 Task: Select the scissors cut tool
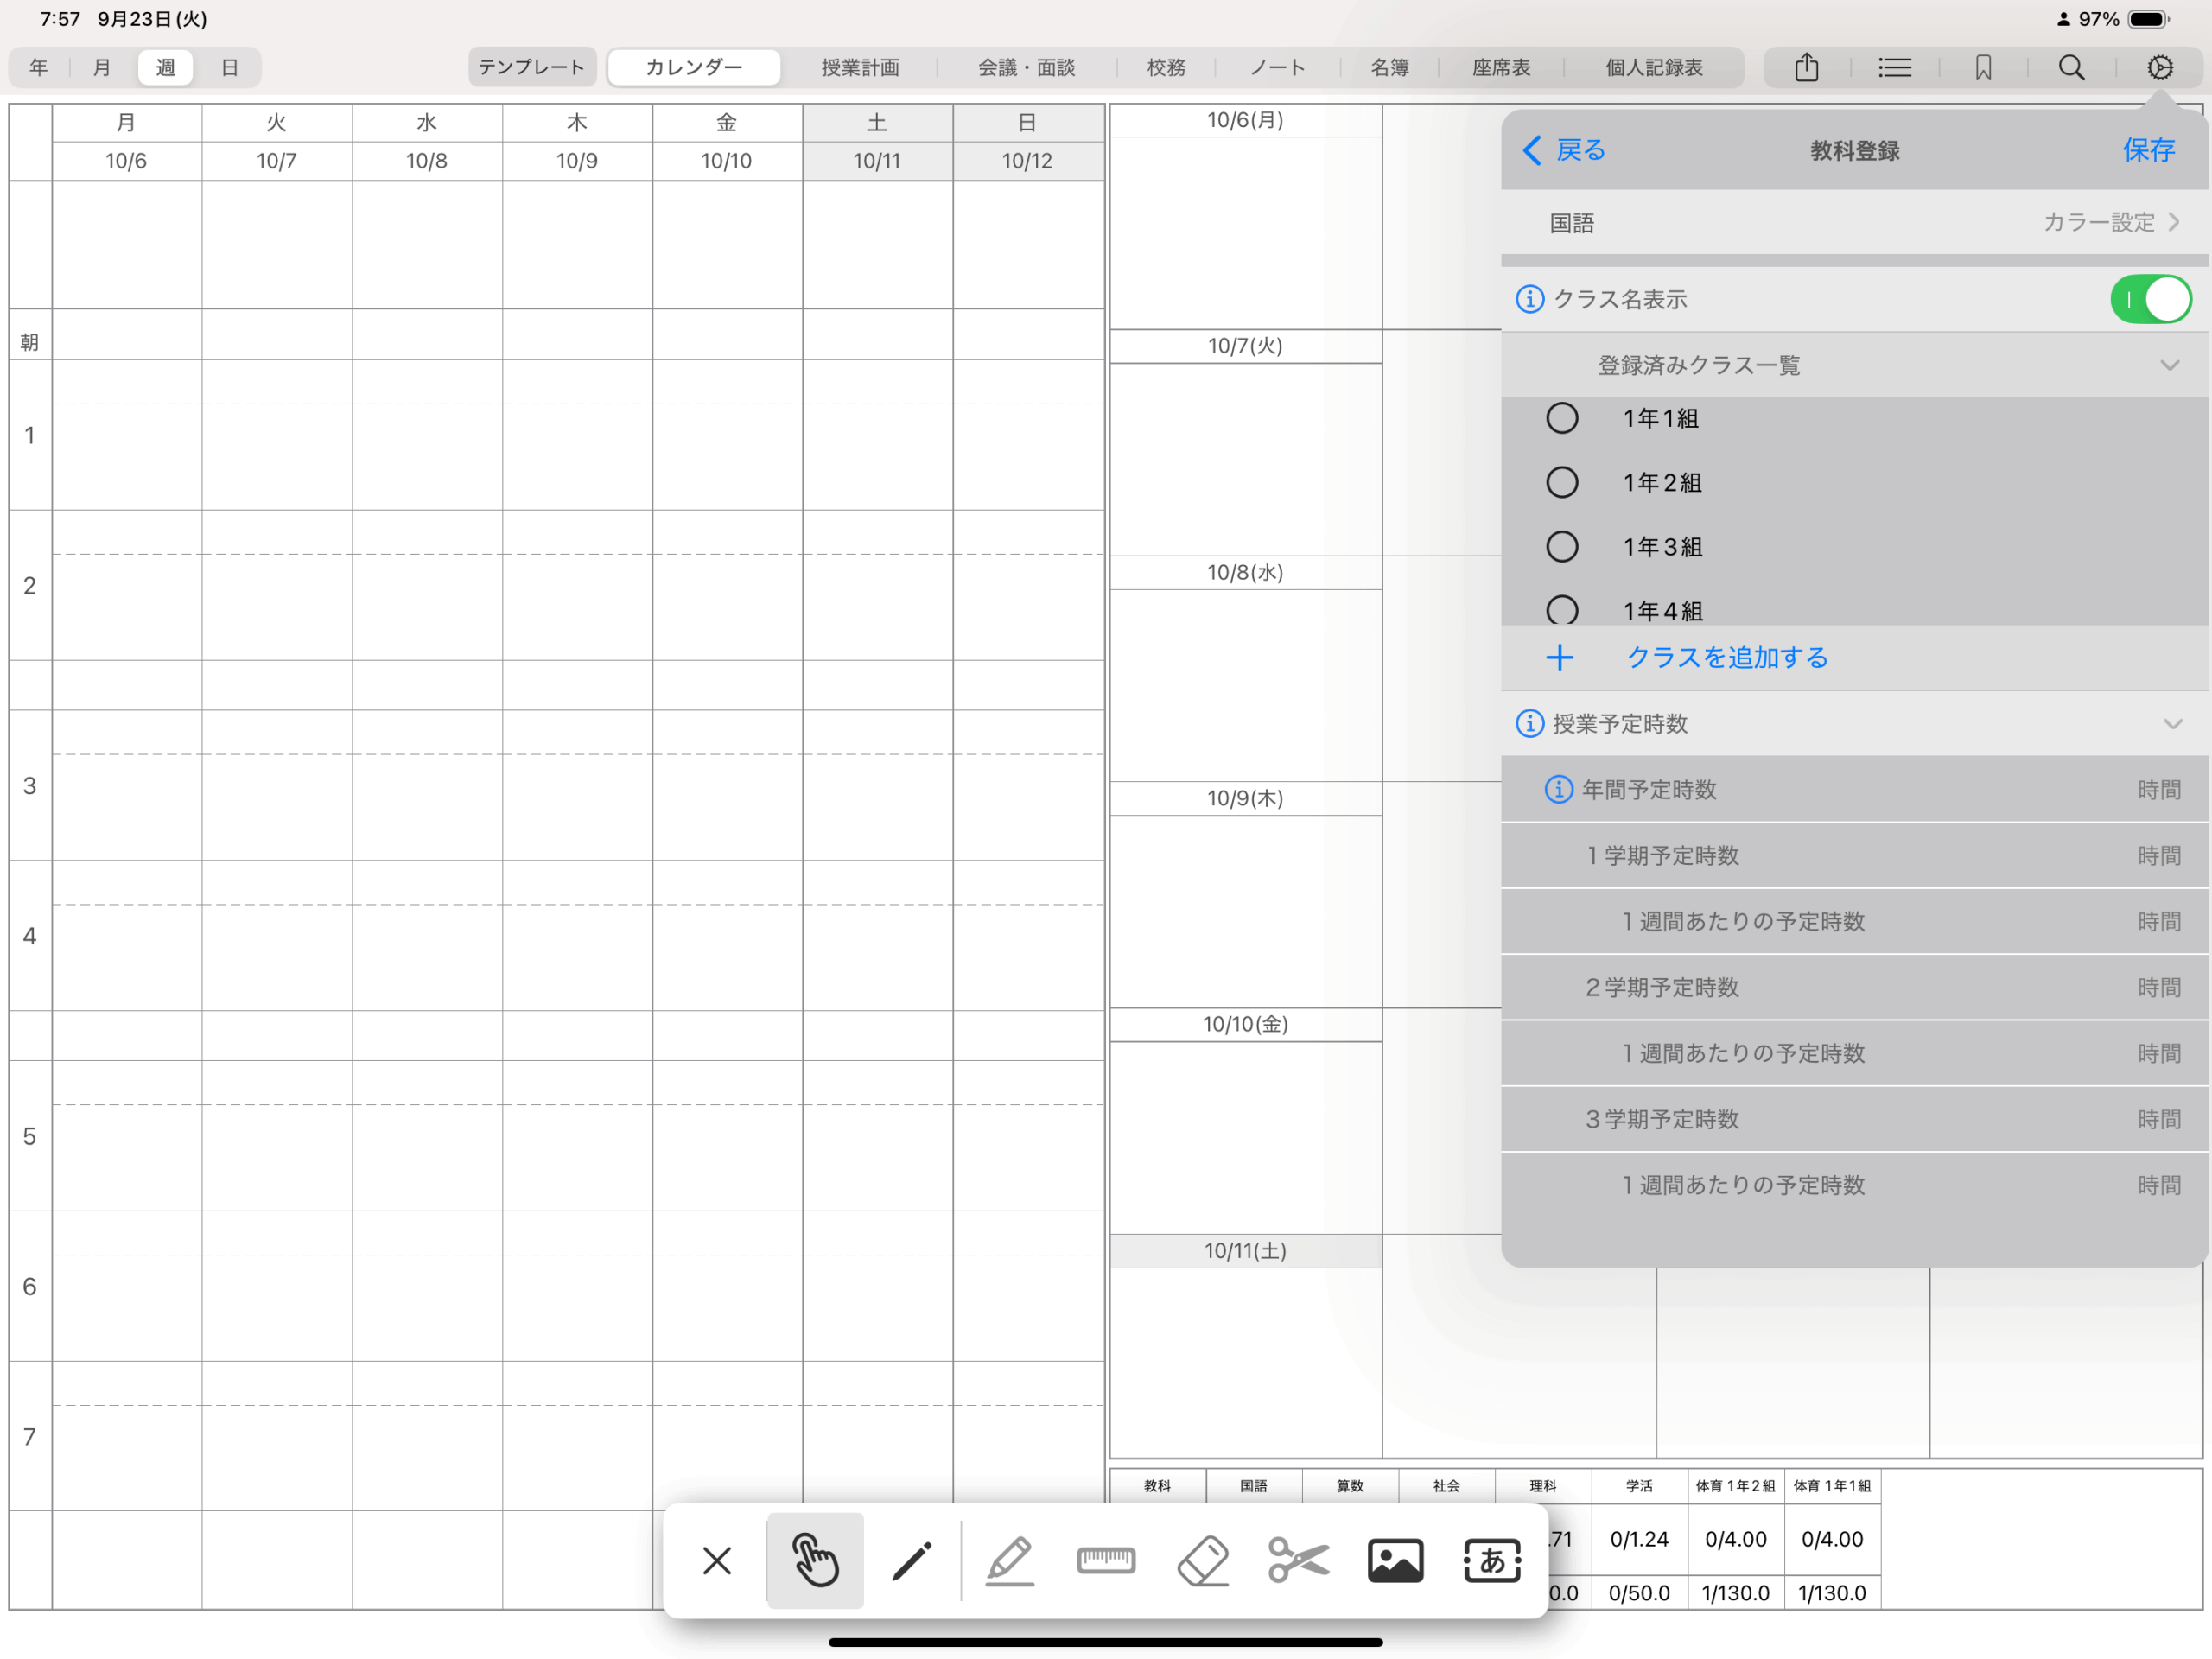pyautogui.click(x=1298, y=1560)
